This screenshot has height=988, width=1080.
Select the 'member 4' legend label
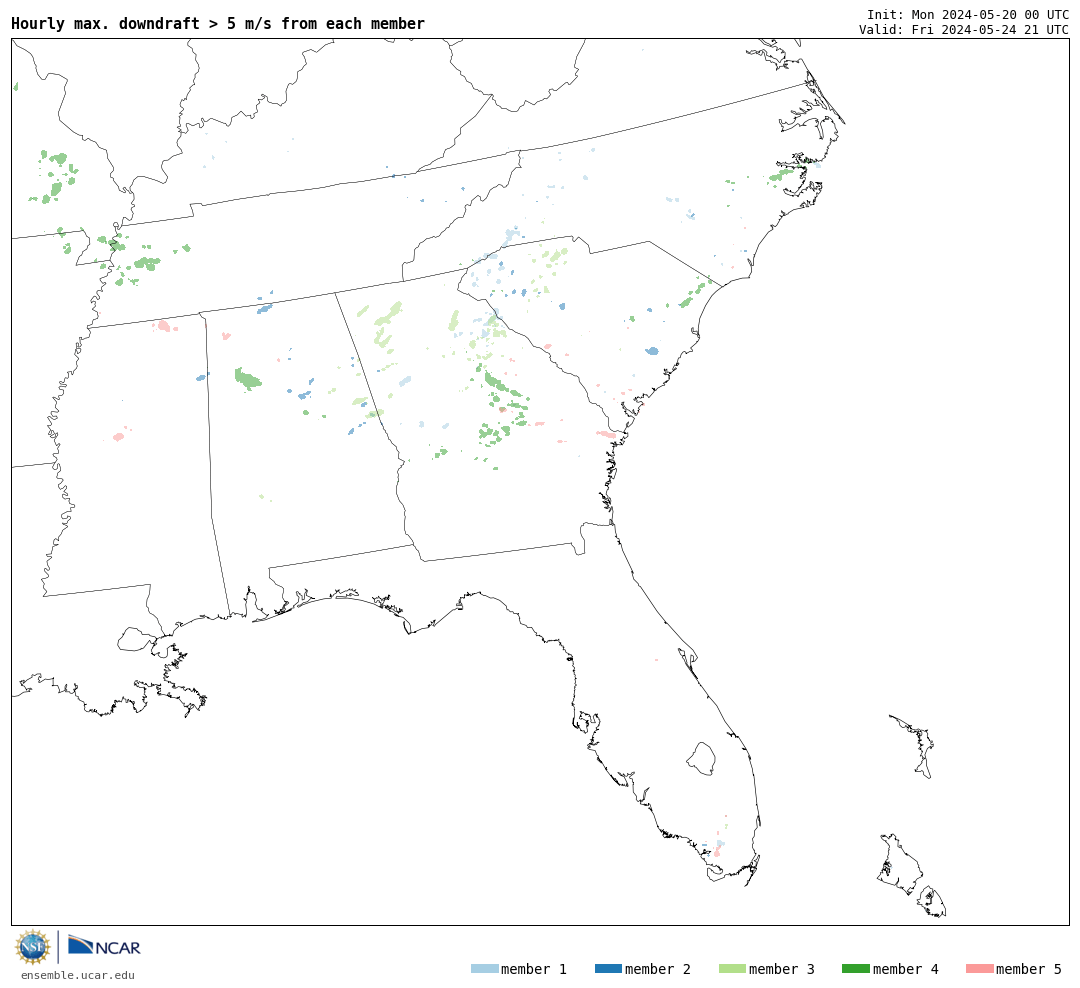click(x=905, y=969)
